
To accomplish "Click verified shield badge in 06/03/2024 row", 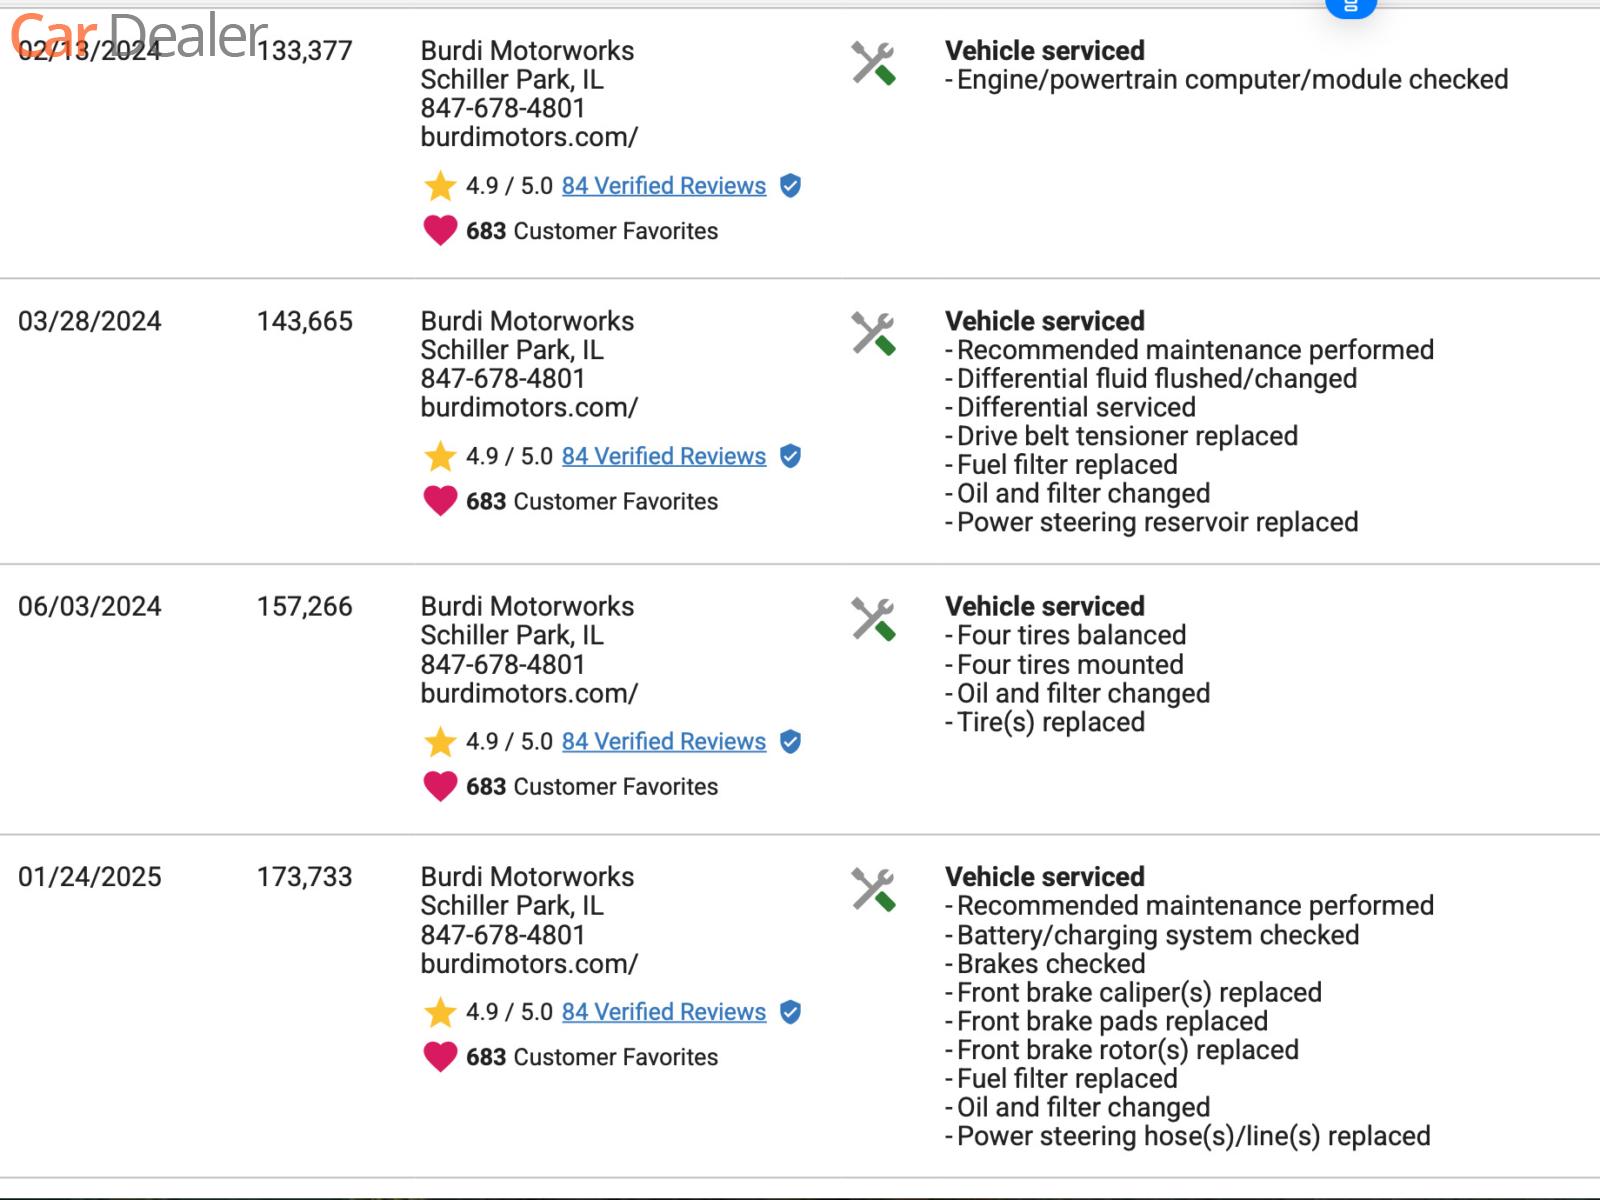I will [x=790, y=742].
